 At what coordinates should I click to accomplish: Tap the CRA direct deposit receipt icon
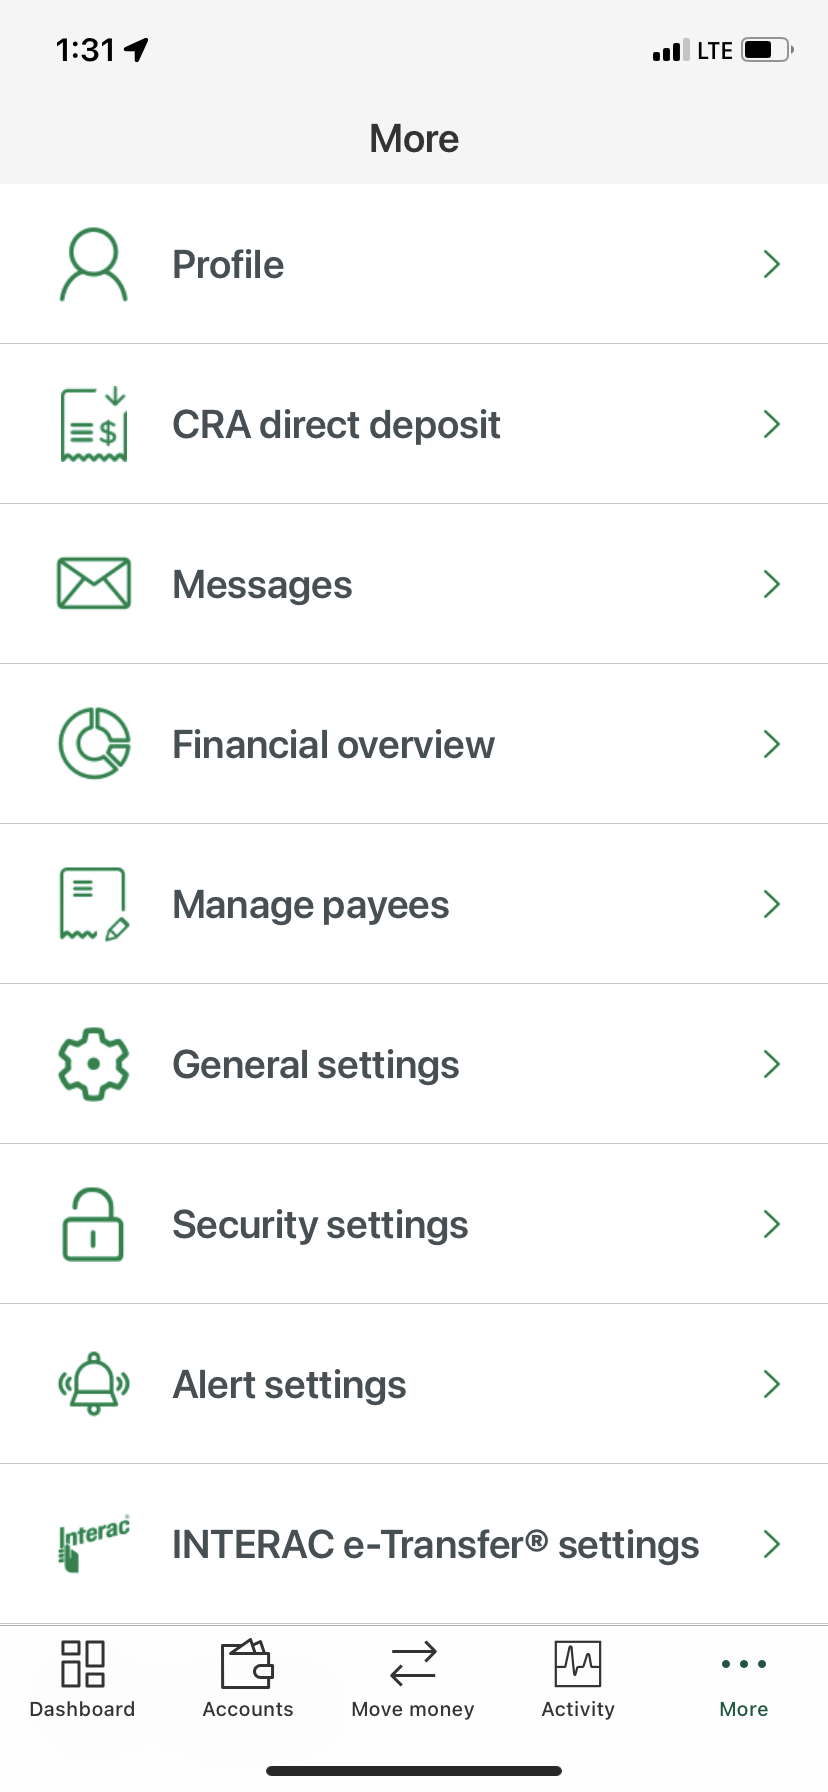(x=94, y=424)
